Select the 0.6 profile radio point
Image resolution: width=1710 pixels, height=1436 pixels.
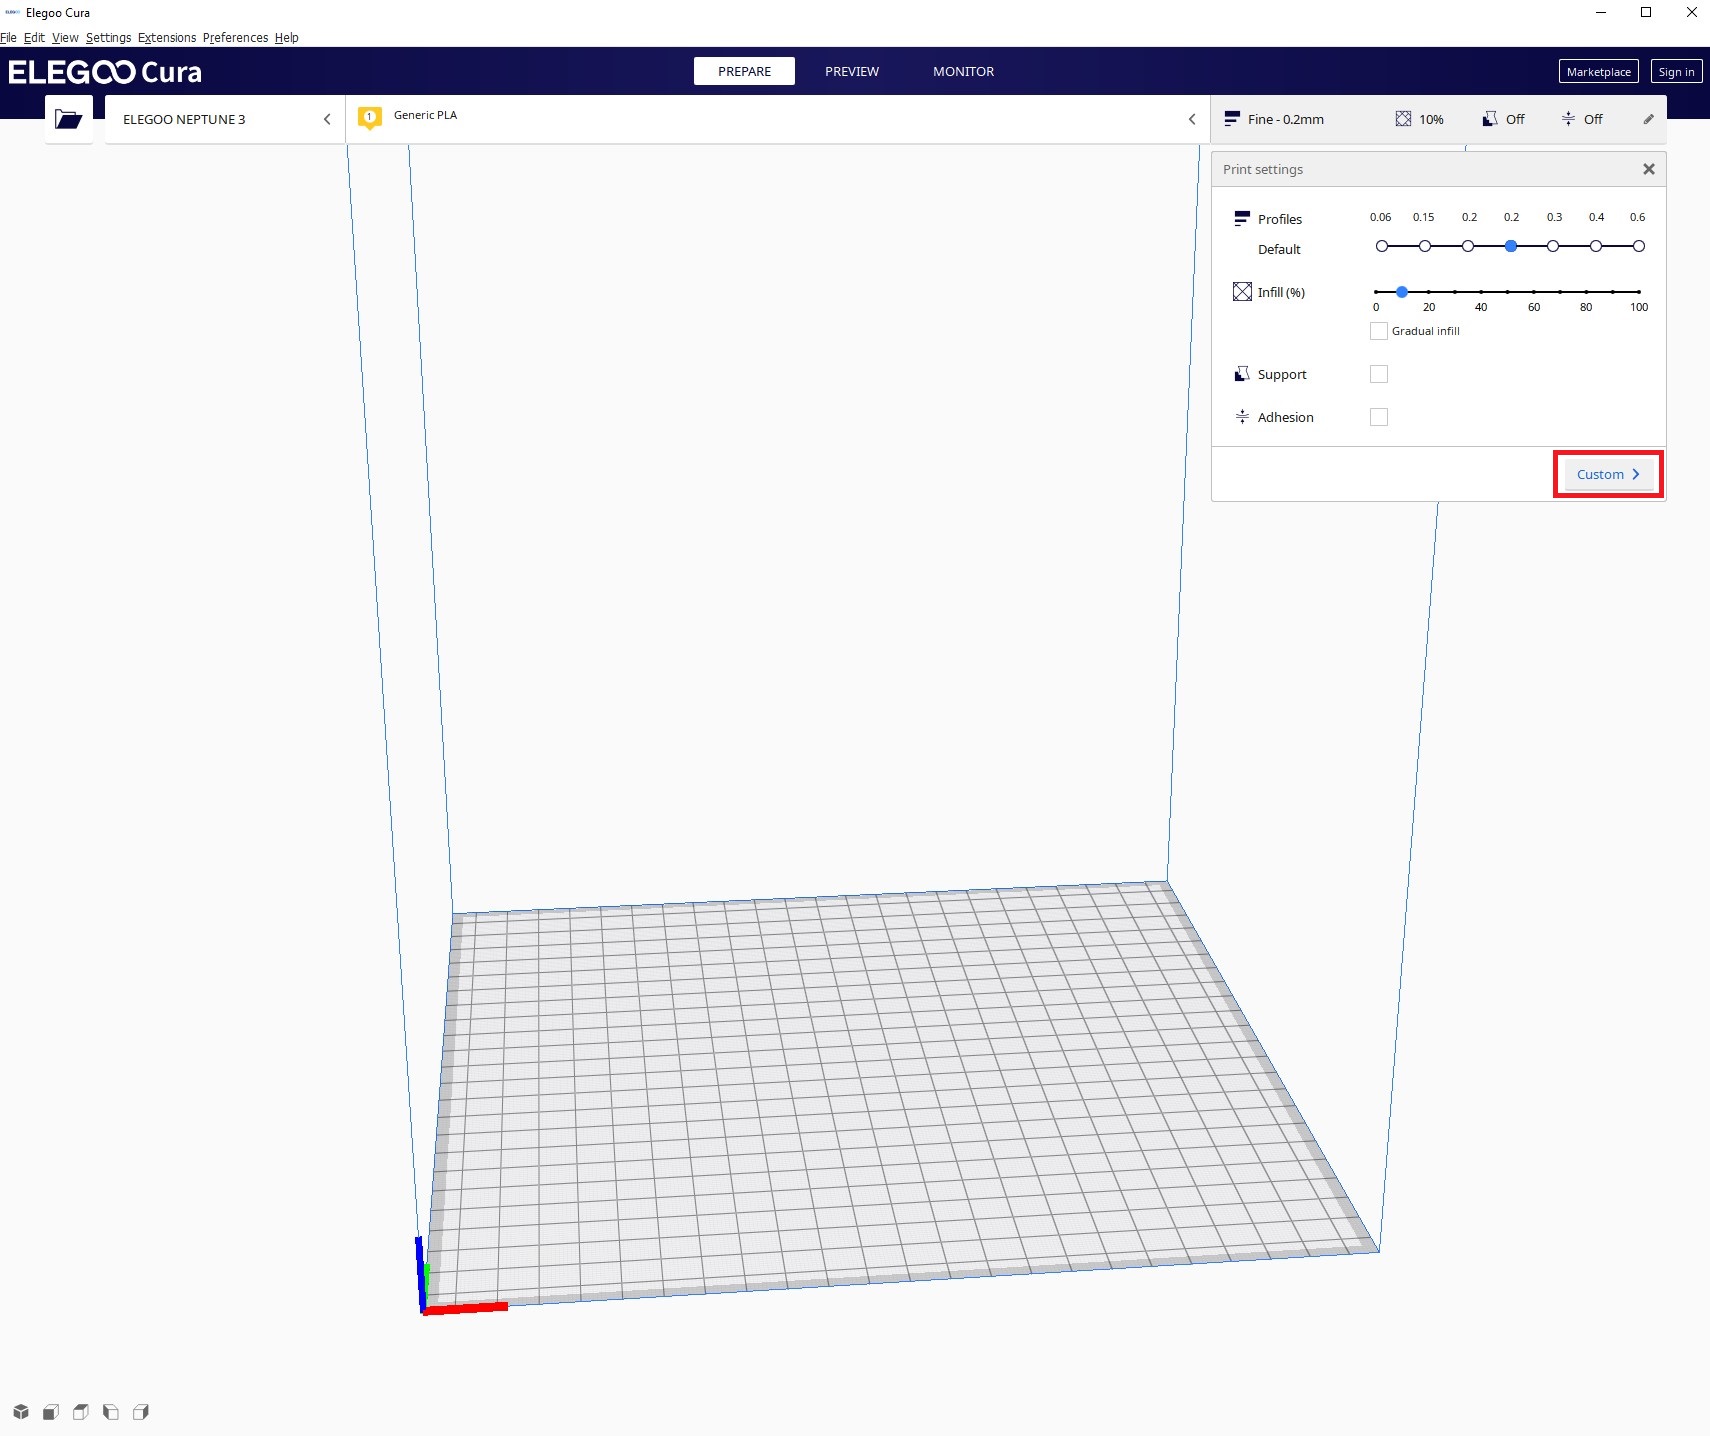(1639, 246)
